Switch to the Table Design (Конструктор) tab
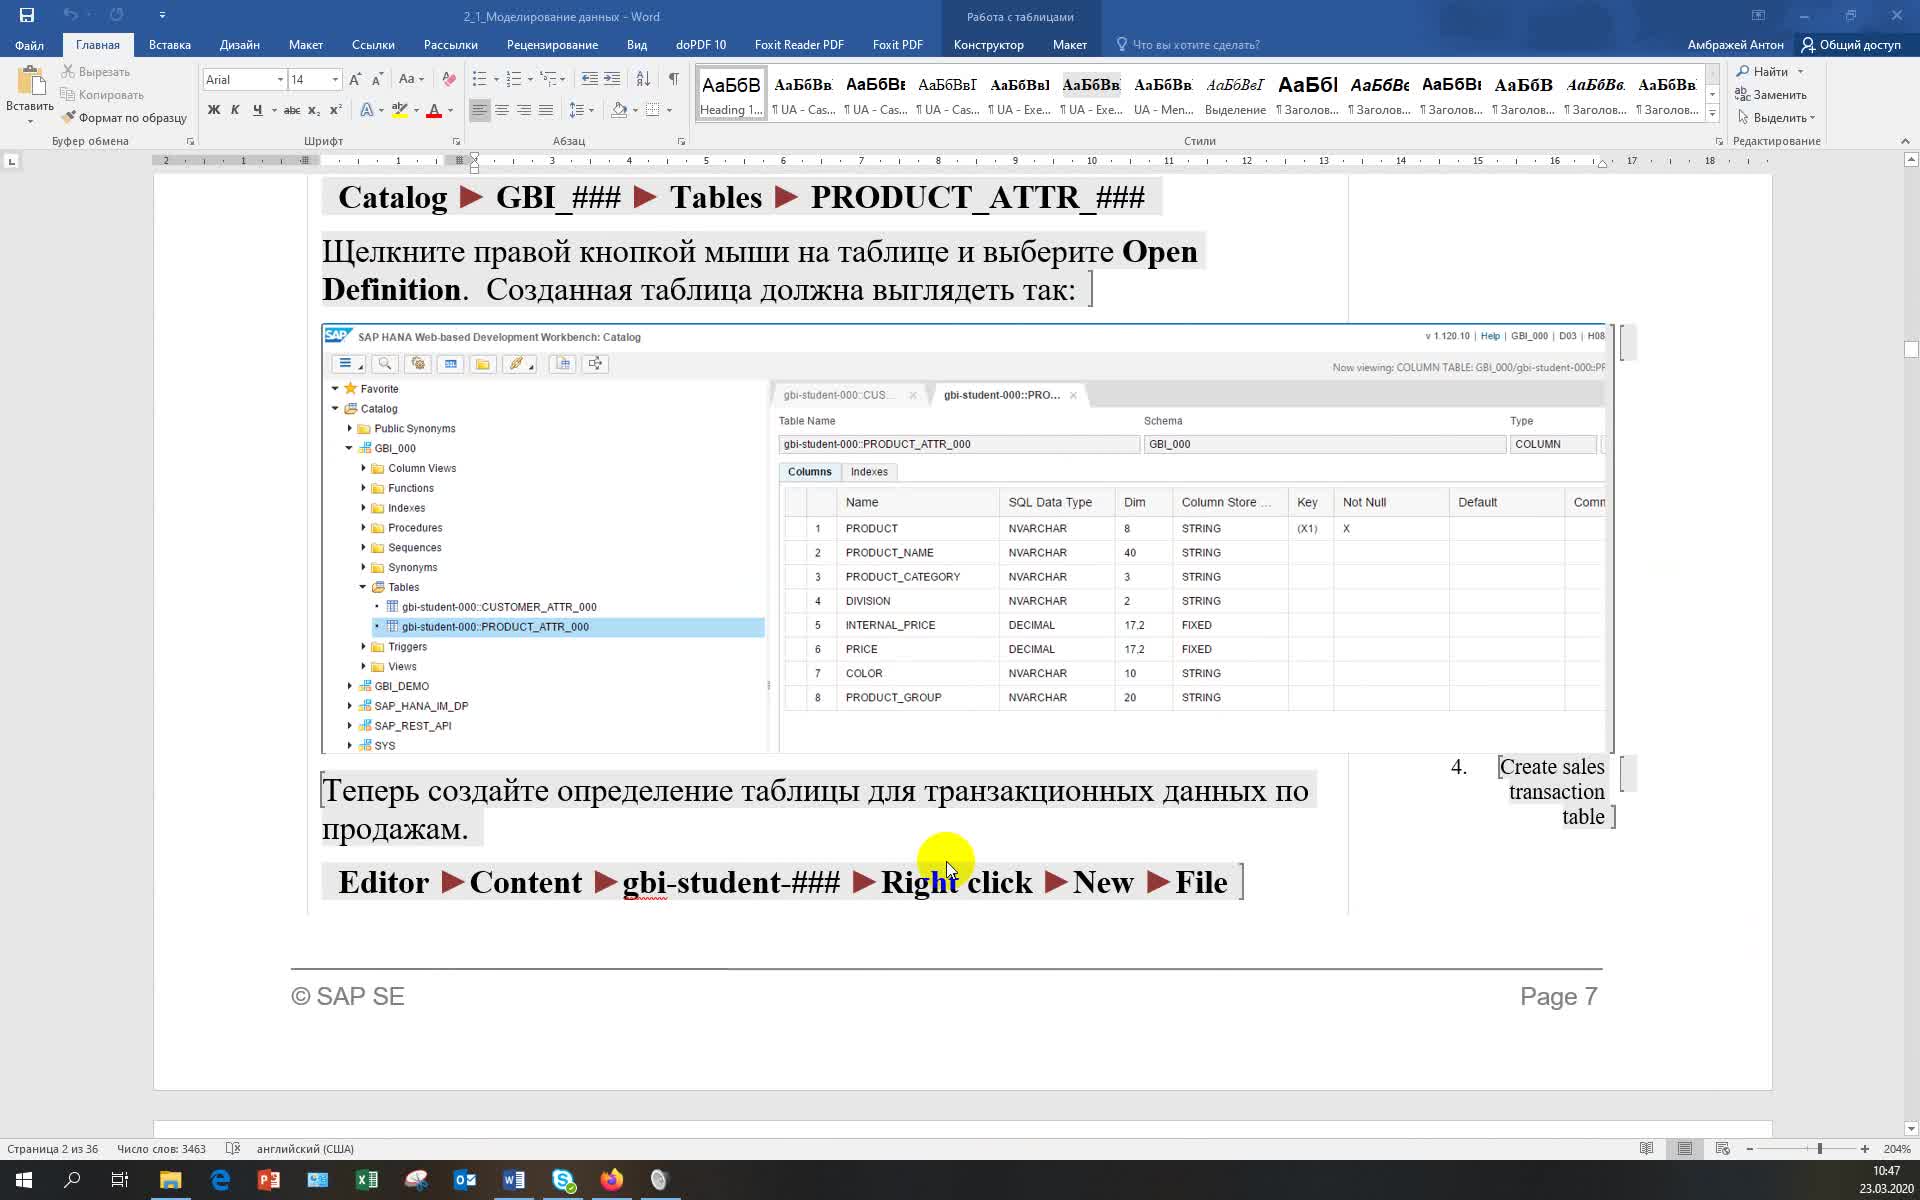1920x1200 pixels. [x=988, y=45]
